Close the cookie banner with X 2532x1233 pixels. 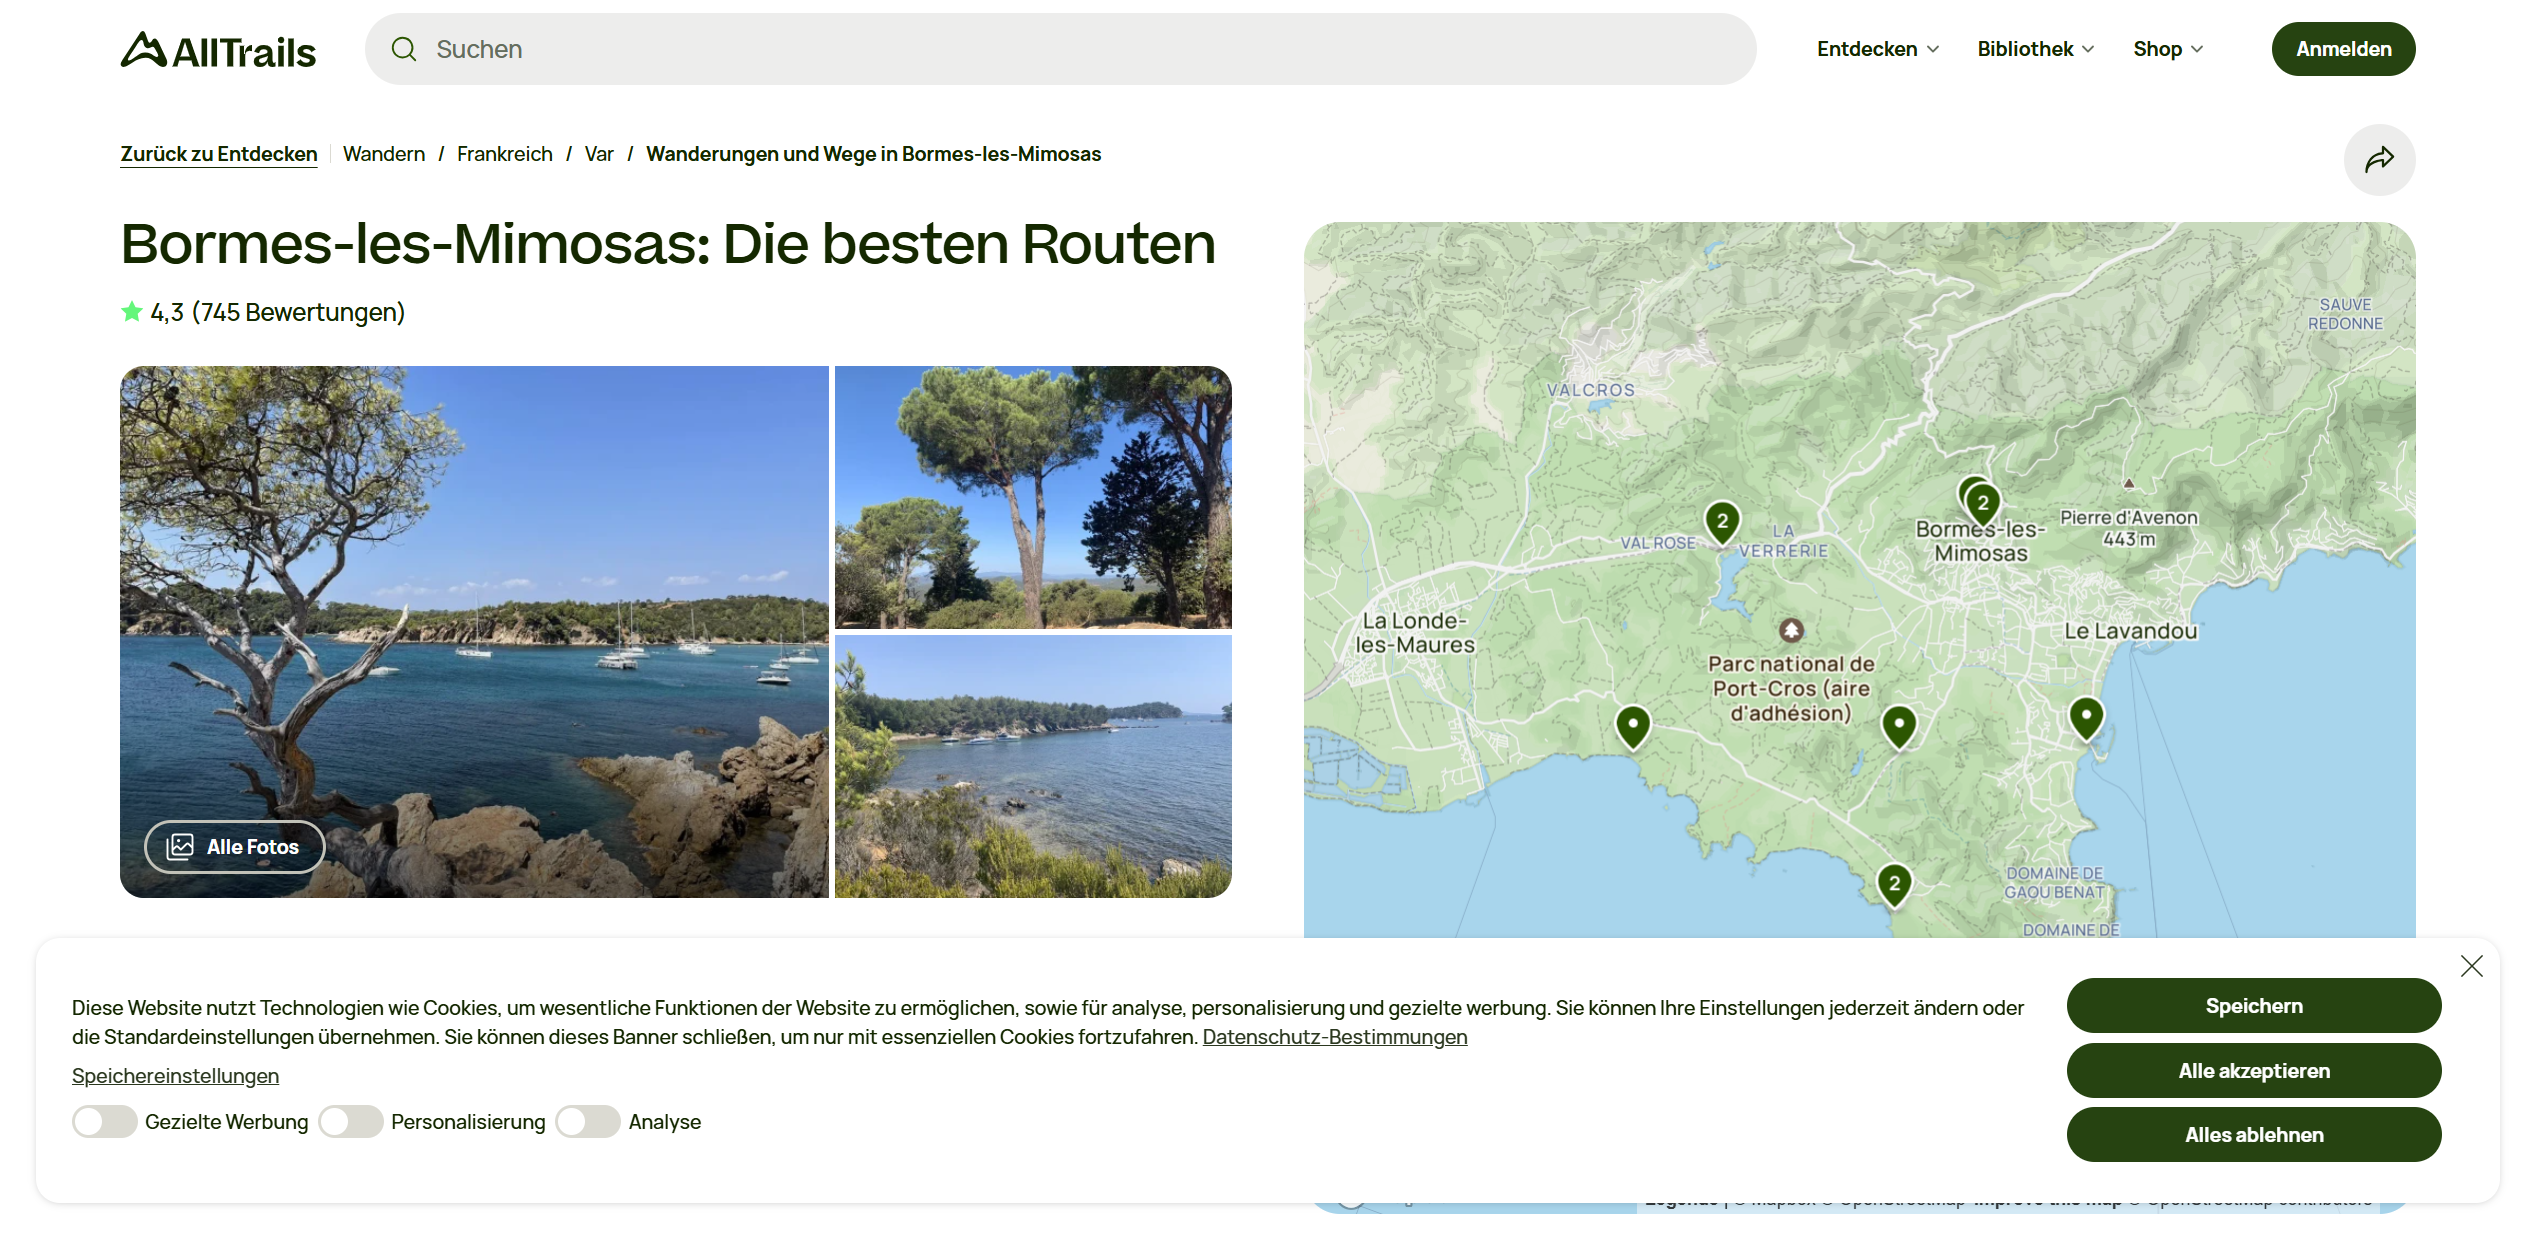pyautogui.click(x=2471, y=966)
